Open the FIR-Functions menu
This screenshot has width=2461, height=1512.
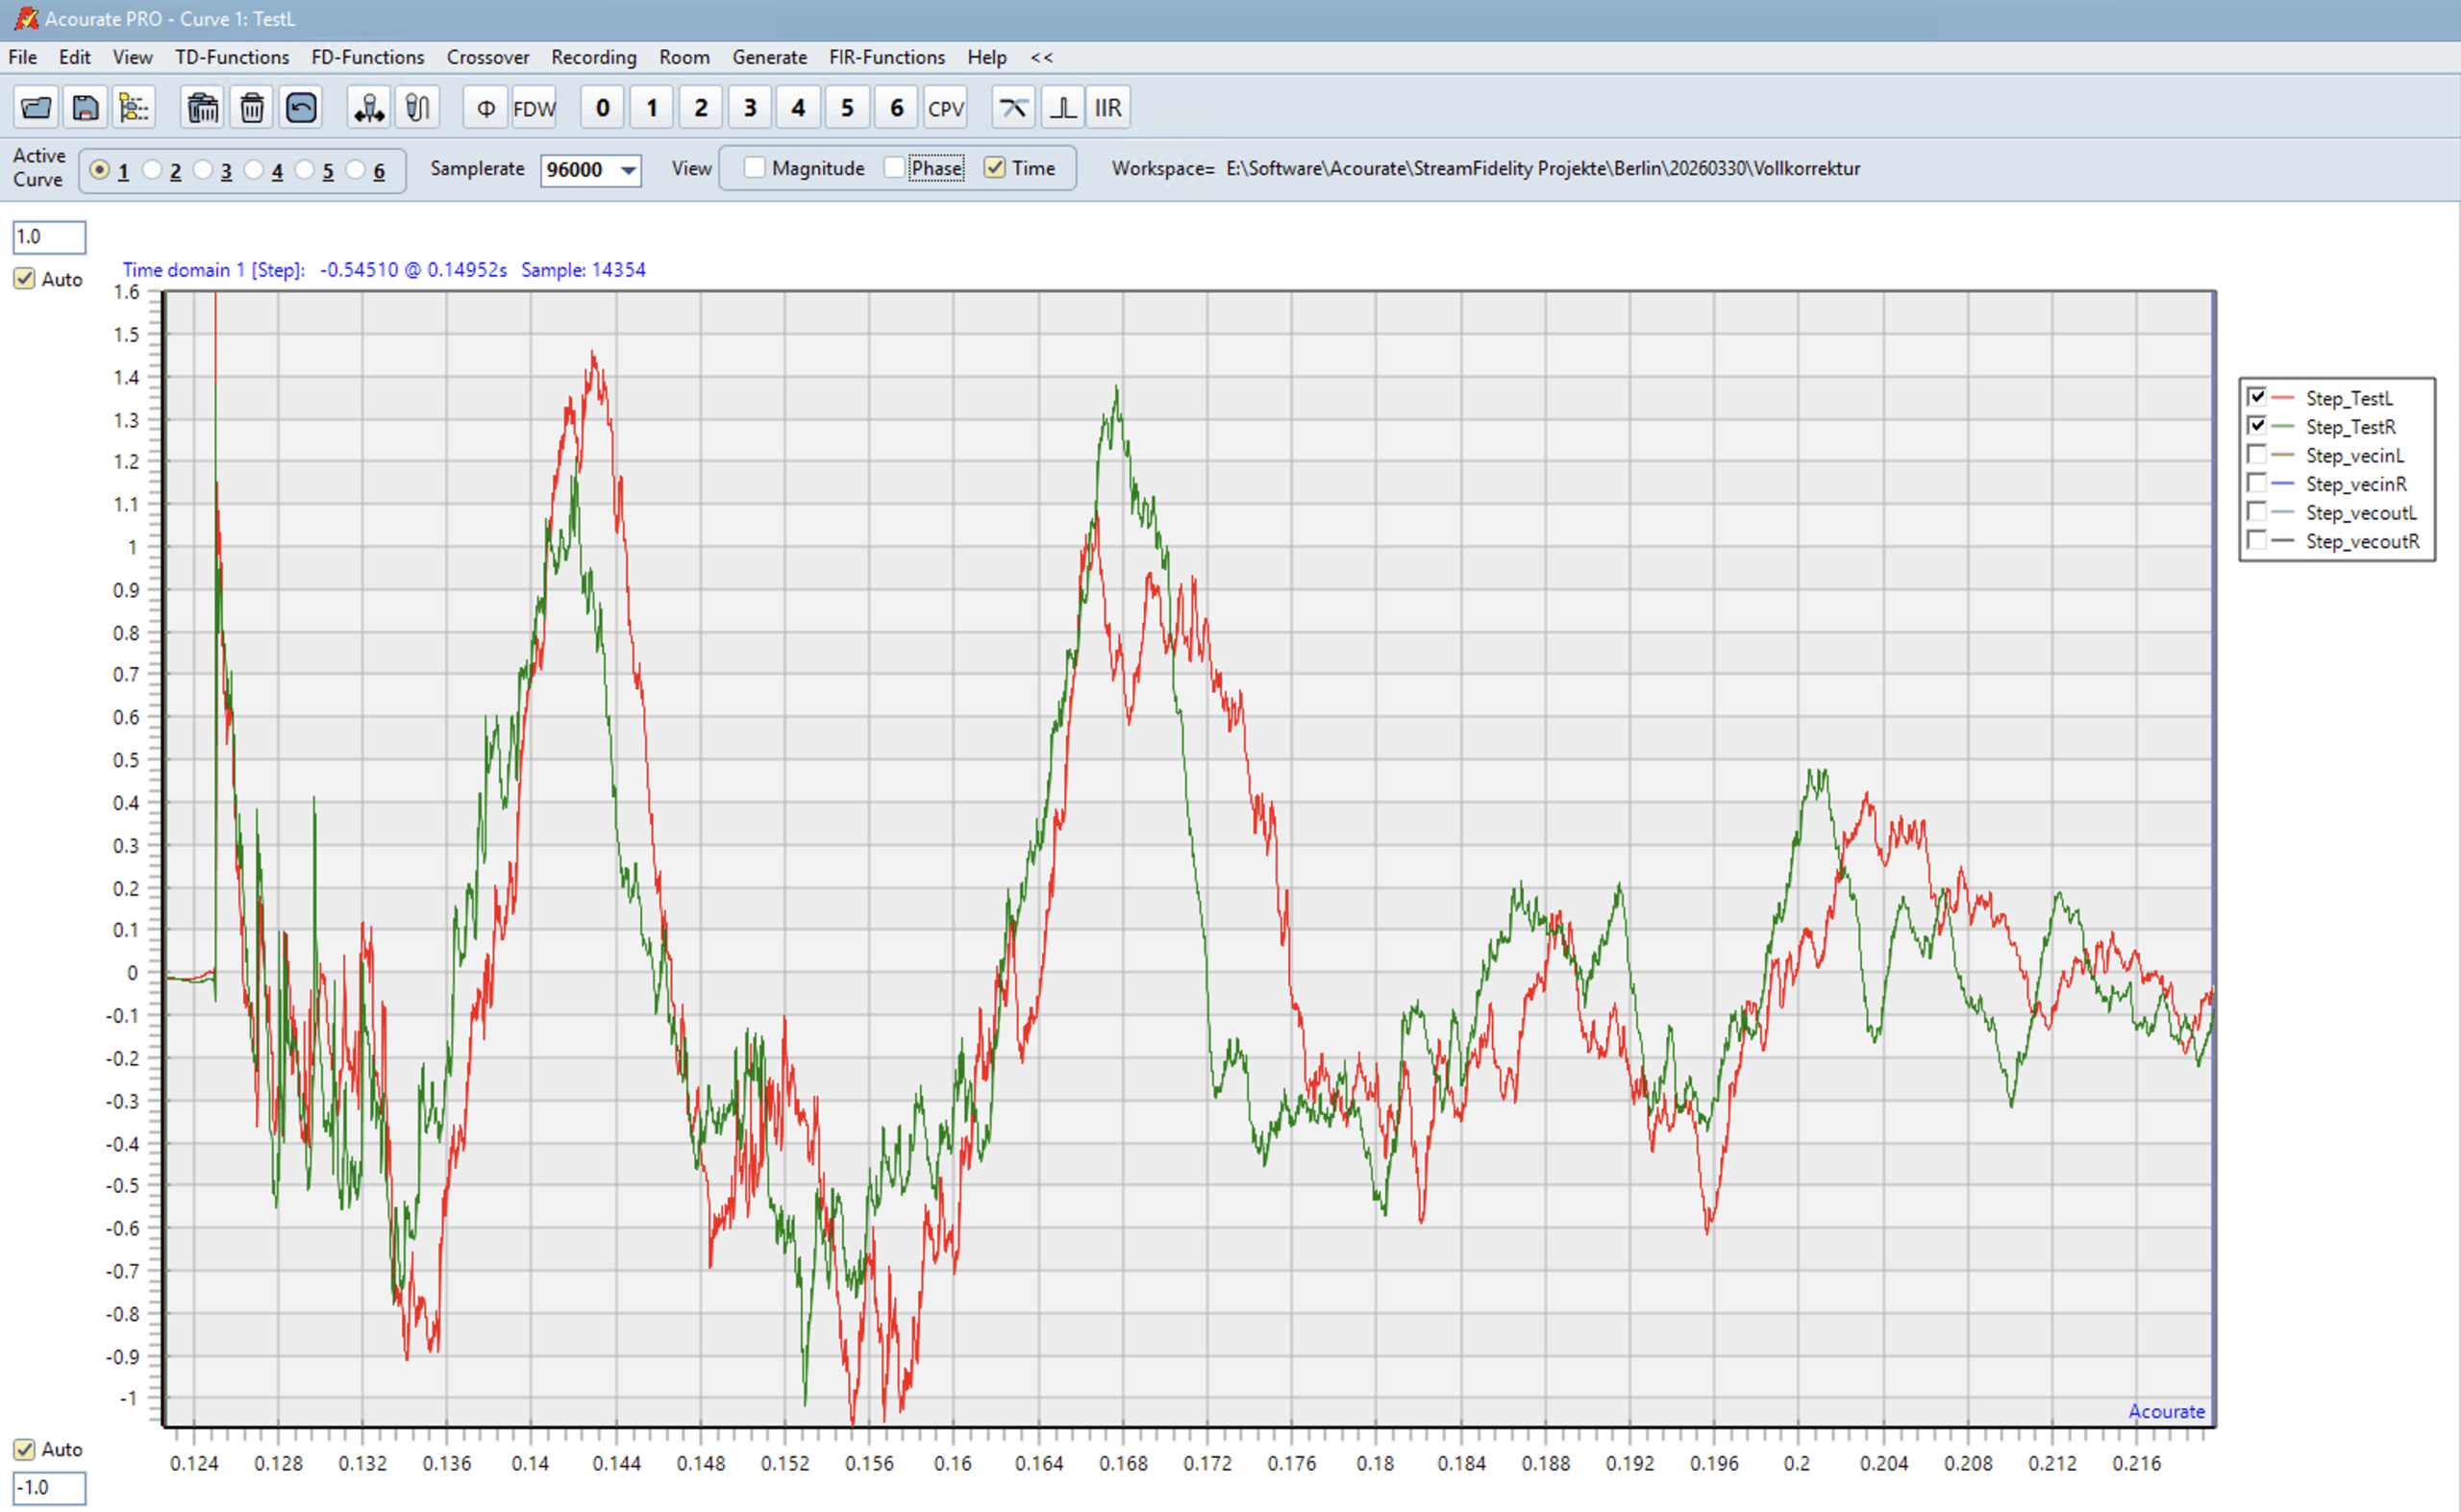[886, 57]
